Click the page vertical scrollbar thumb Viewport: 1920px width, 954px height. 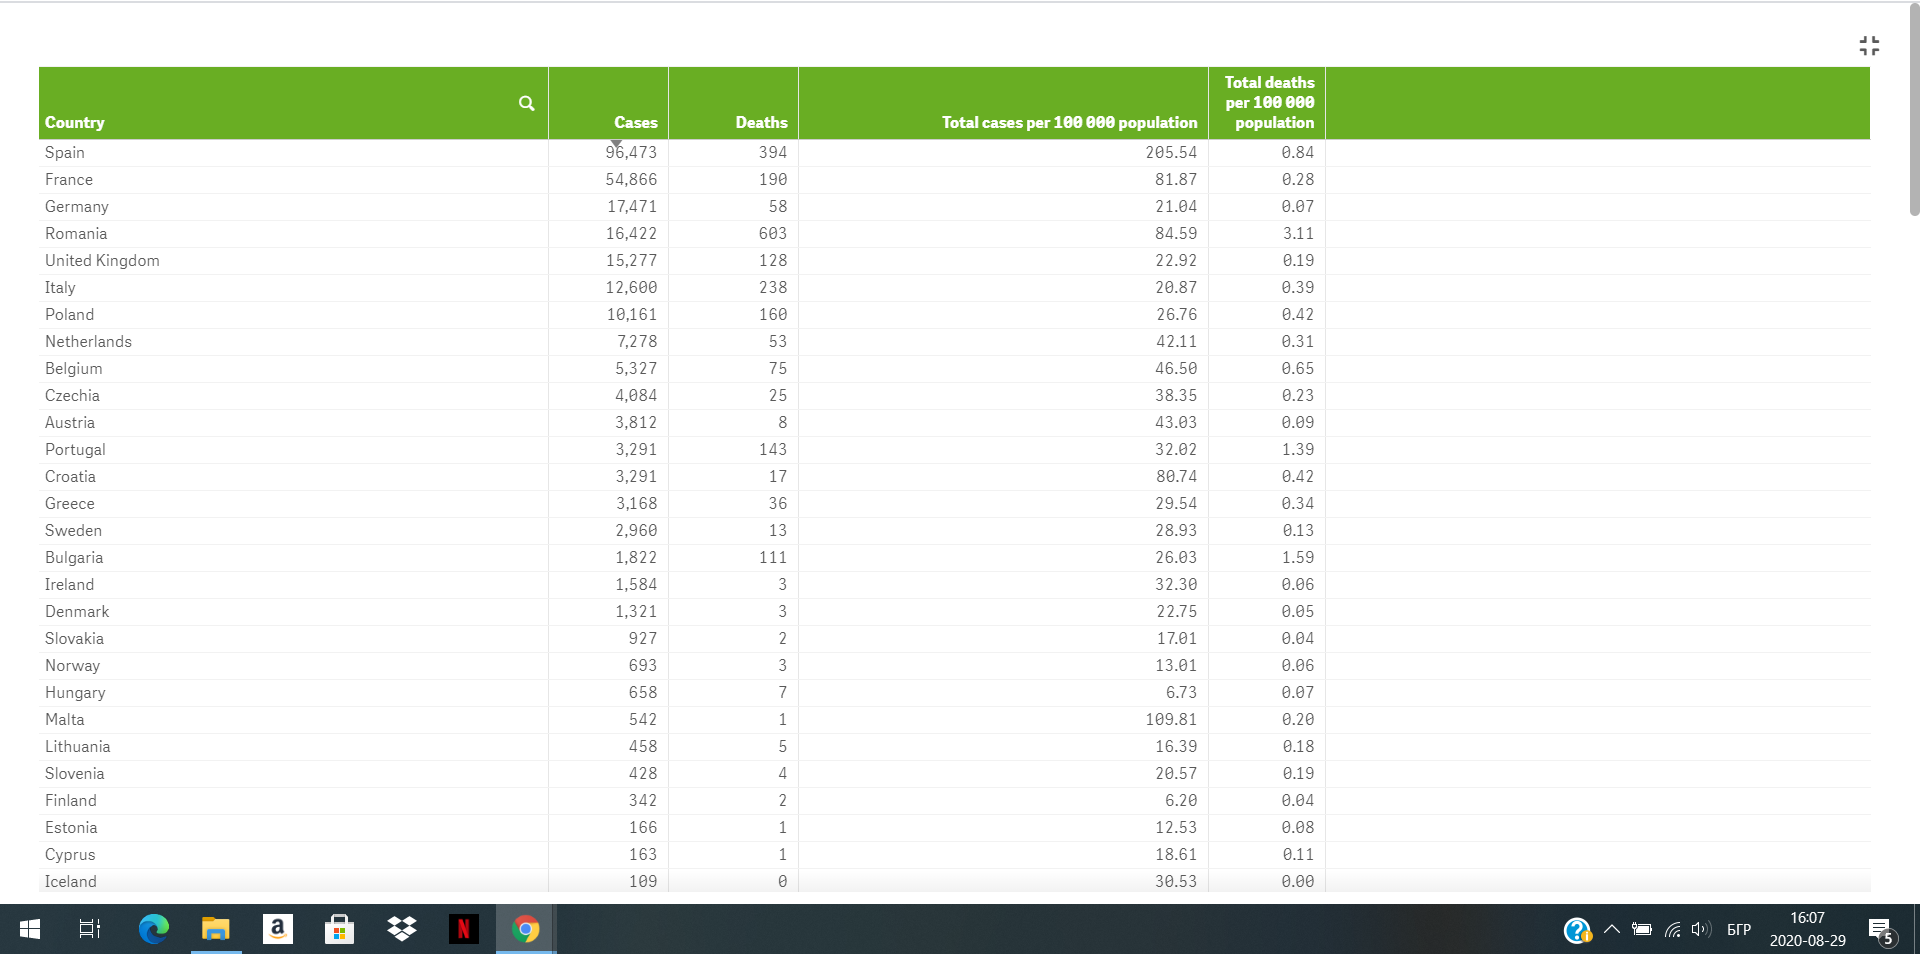(1914, 110)
